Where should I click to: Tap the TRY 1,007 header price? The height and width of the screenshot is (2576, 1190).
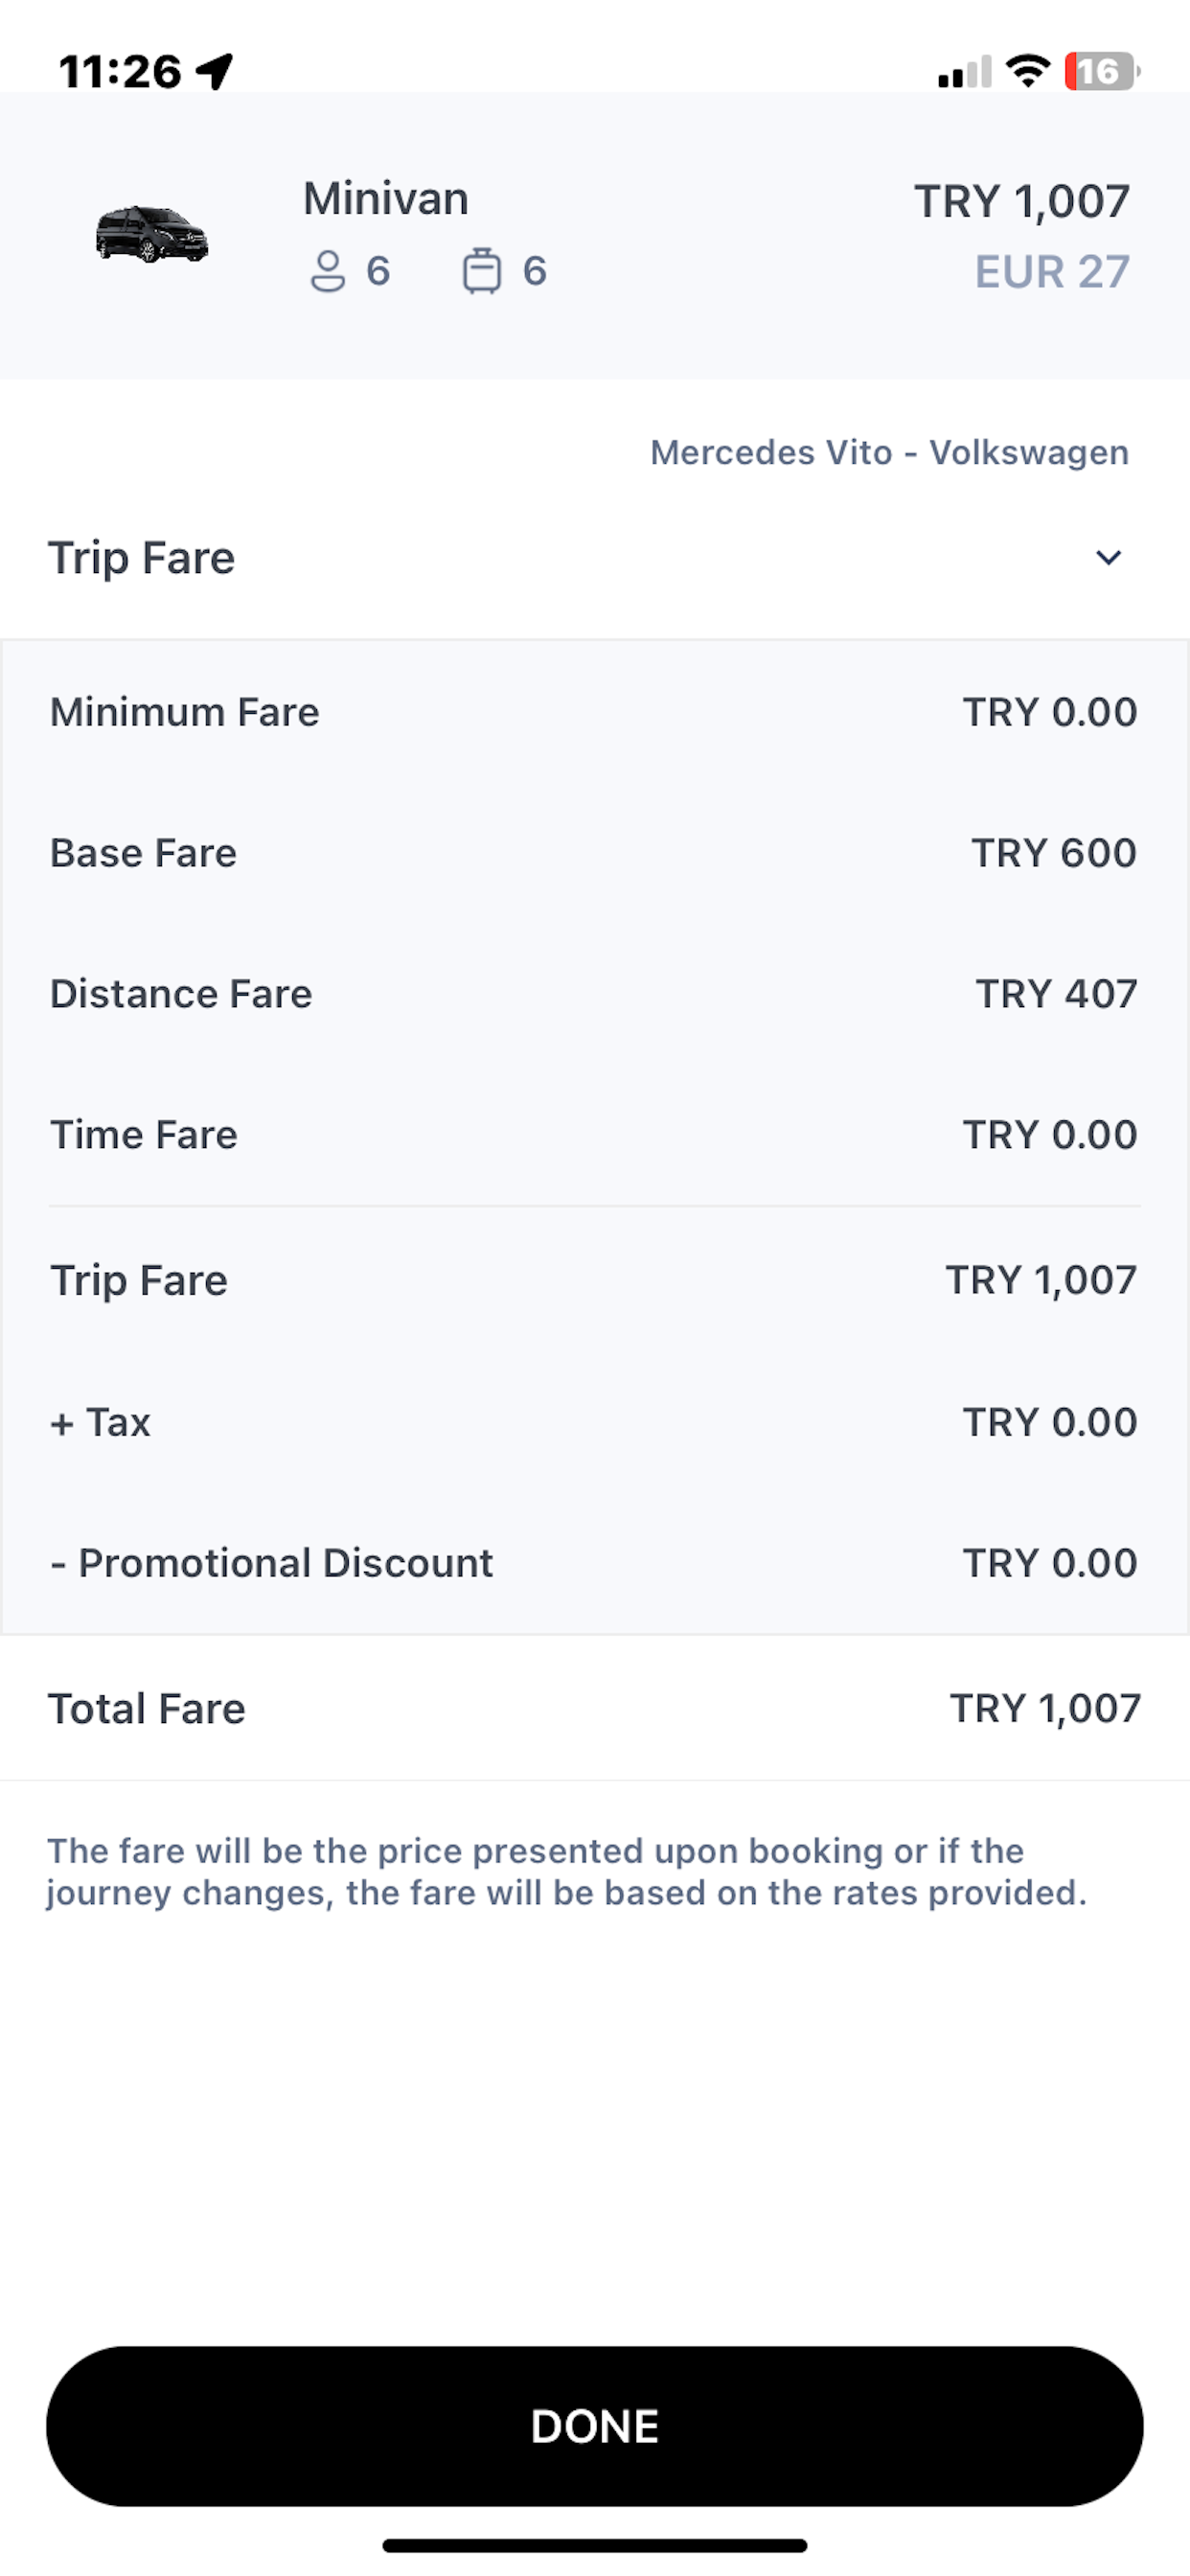tap(1021, 202)
